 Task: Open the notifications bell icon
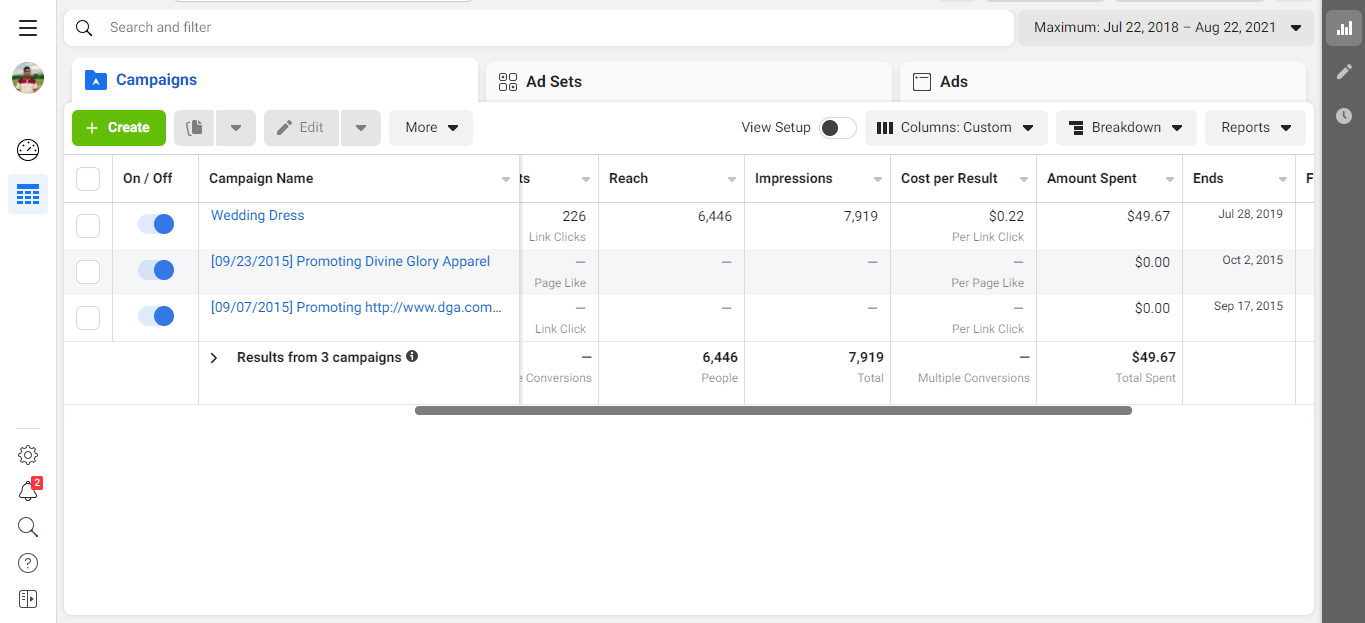pyautogui.click(x=28, y=491)
